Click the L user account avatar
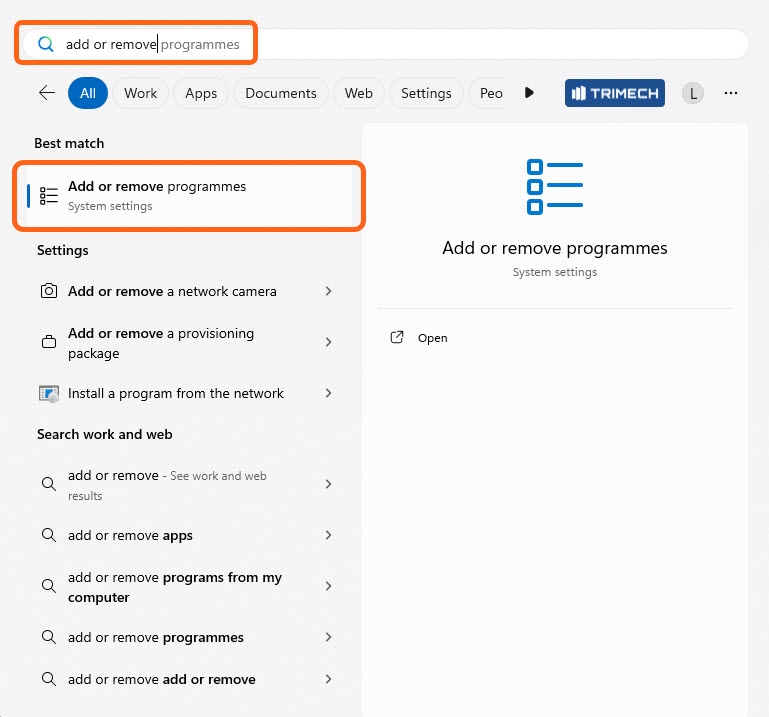The height and width of the screenshot is (717, 769). pyautogui.click(x=692, y=93)
